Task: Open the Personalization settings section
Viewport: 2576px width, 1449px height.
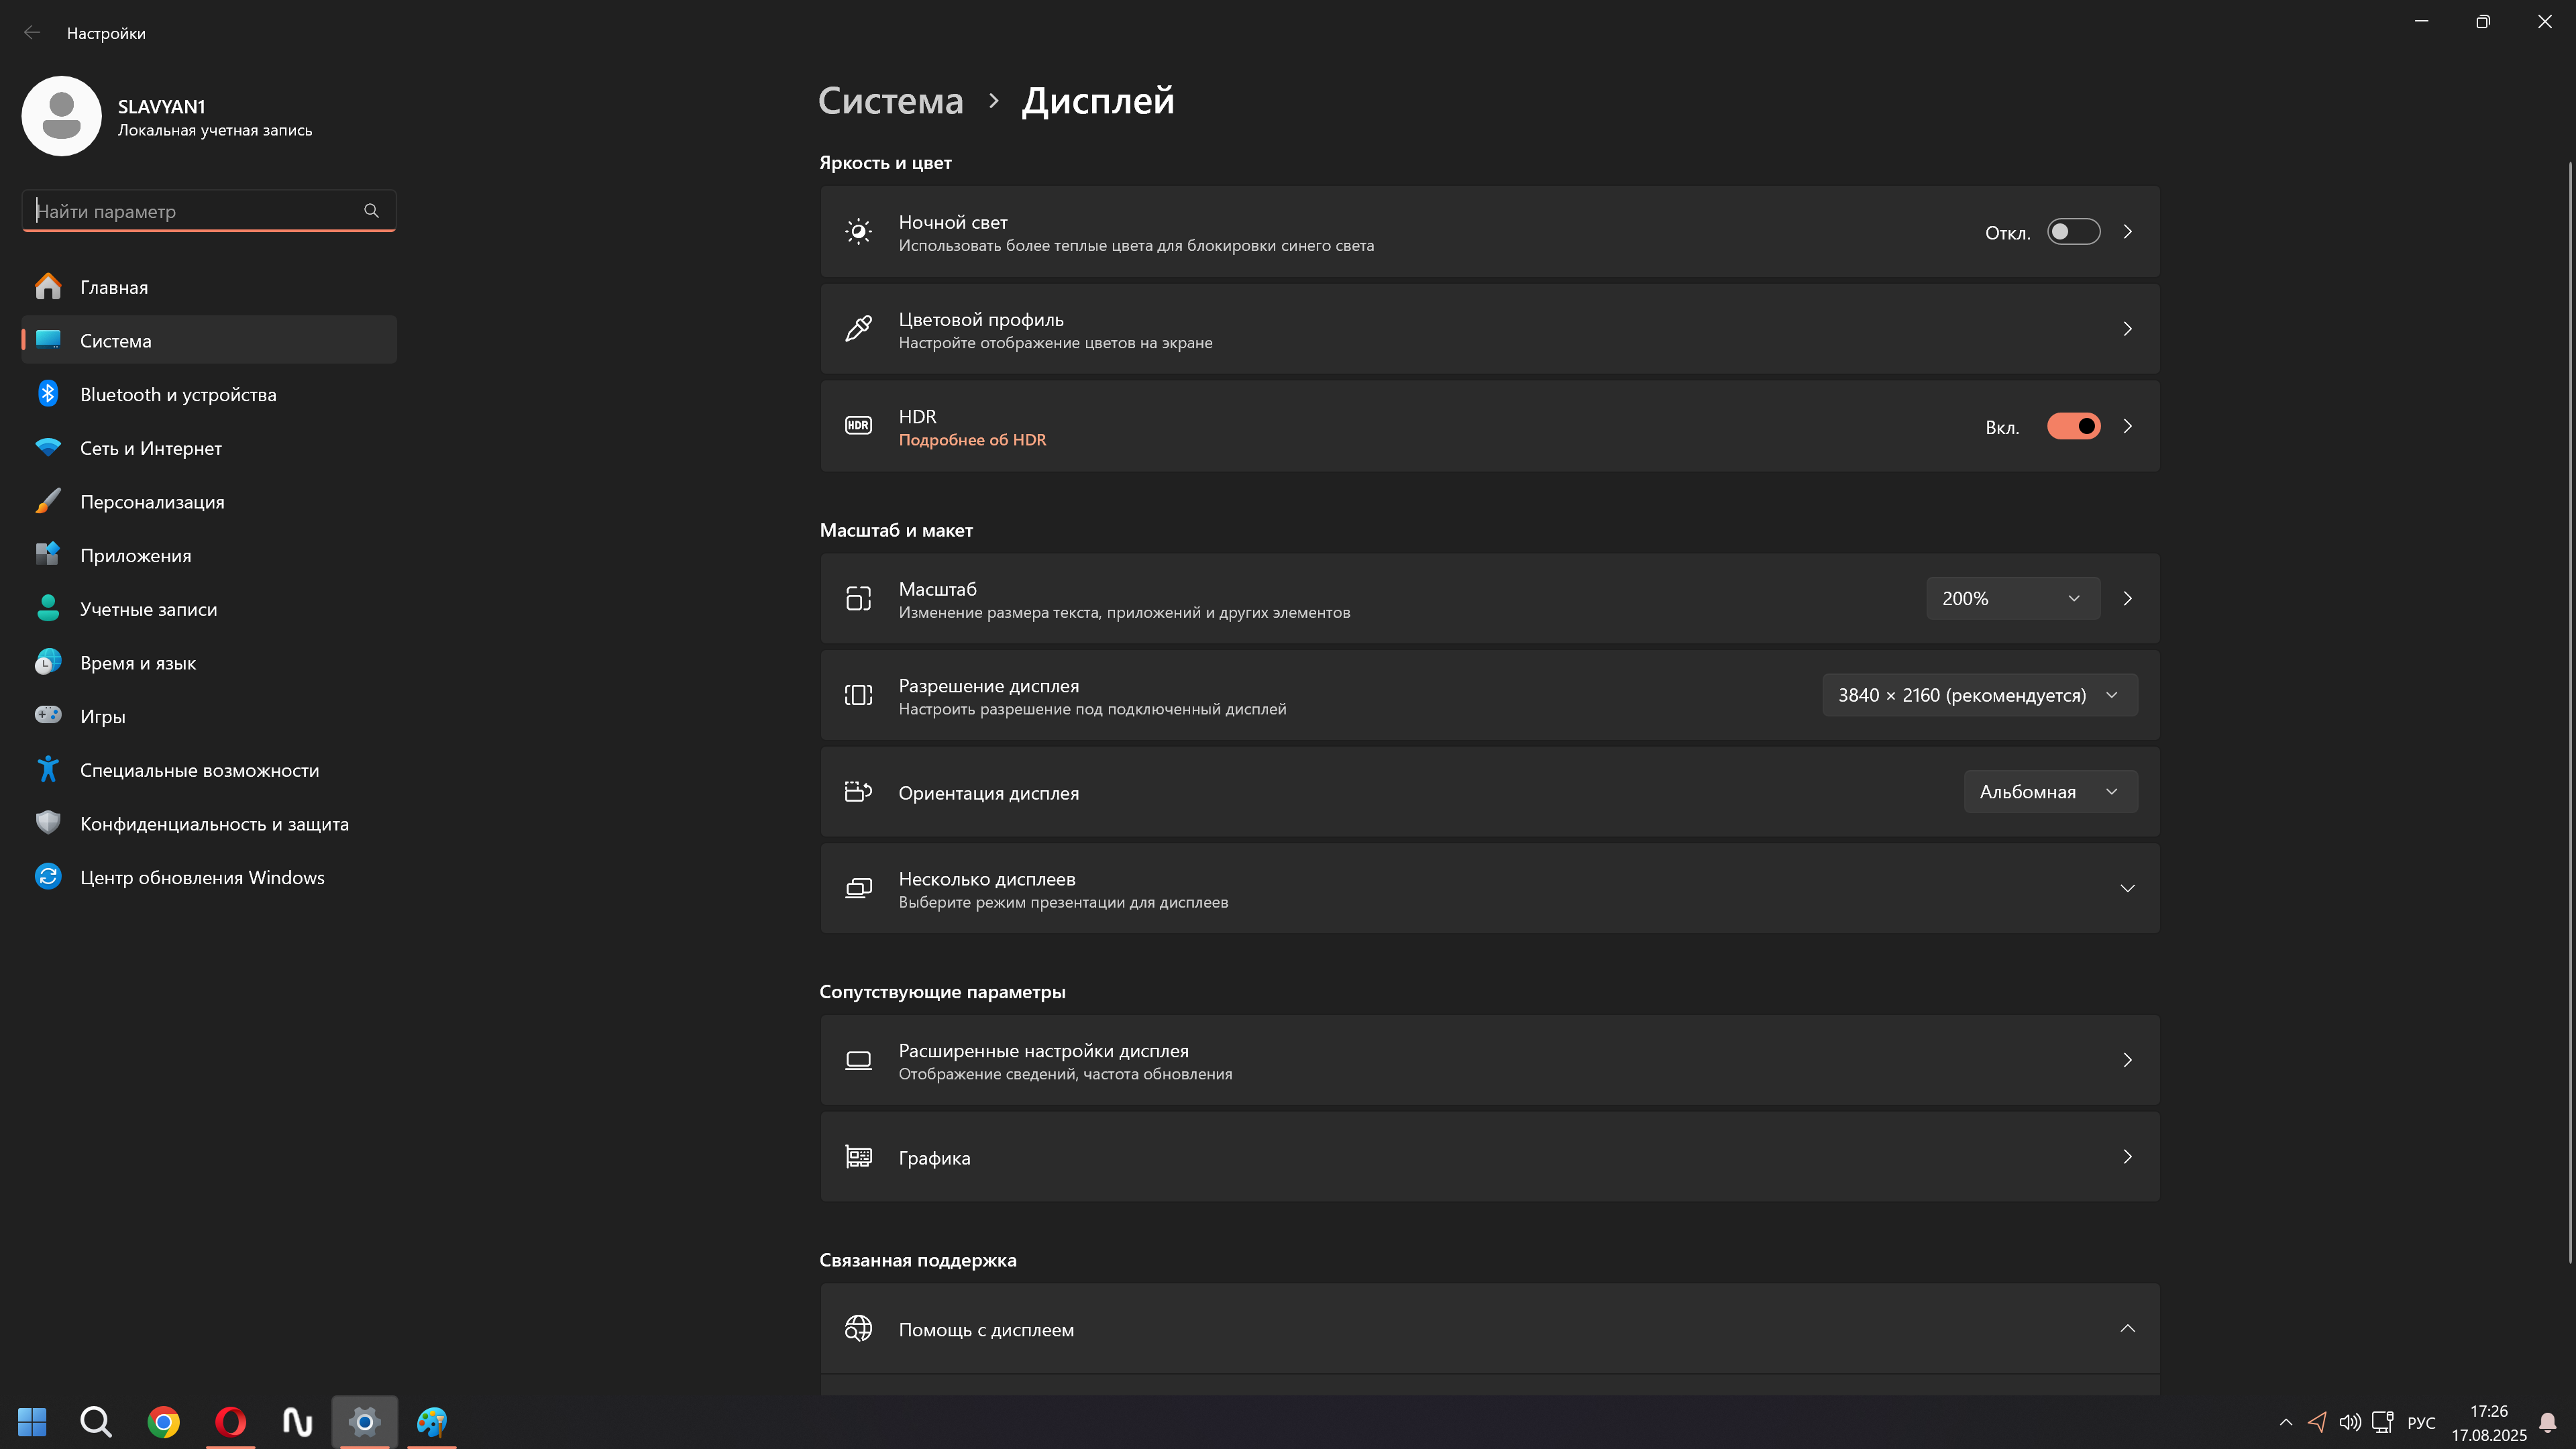Action: pyautogui.click(x=152, y=502)
